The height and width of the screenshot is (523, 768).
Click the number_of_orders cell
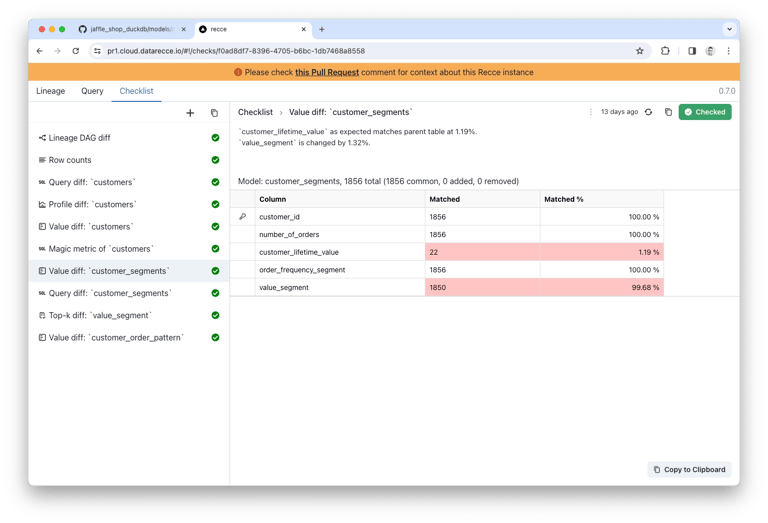pos(340,235)
